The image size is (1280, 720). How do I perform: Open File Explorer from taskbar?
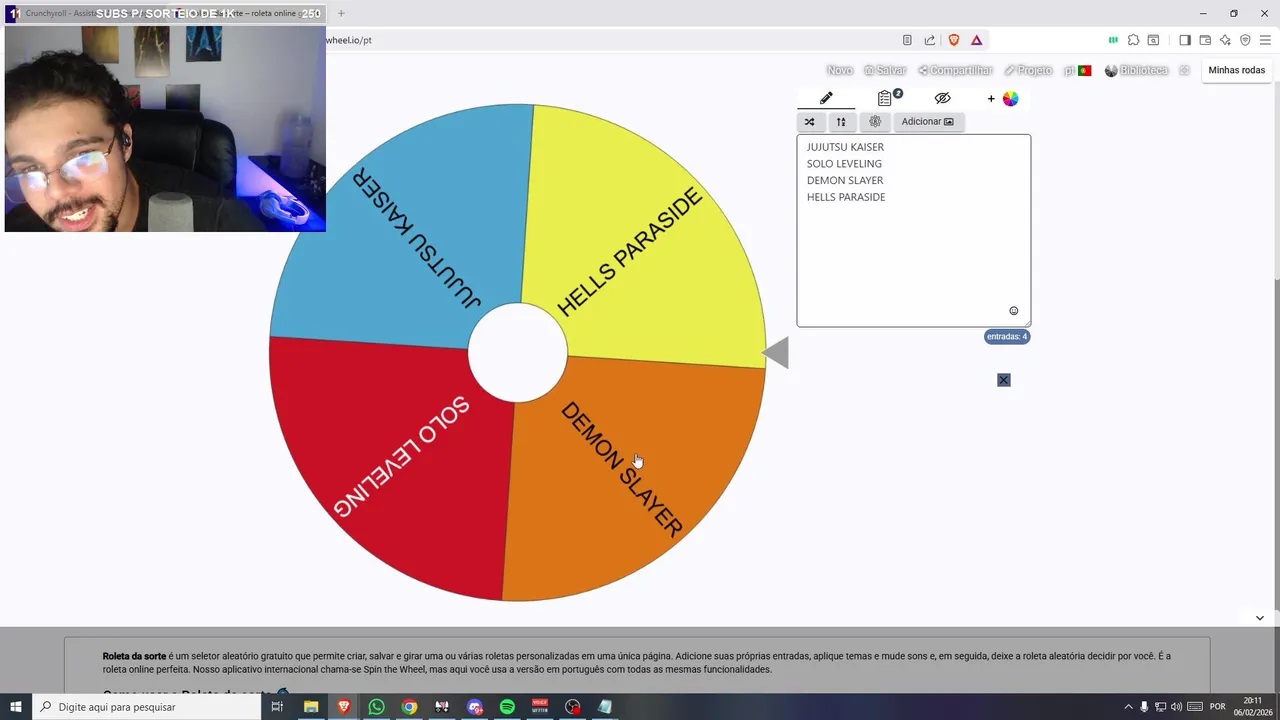[311, 707]
